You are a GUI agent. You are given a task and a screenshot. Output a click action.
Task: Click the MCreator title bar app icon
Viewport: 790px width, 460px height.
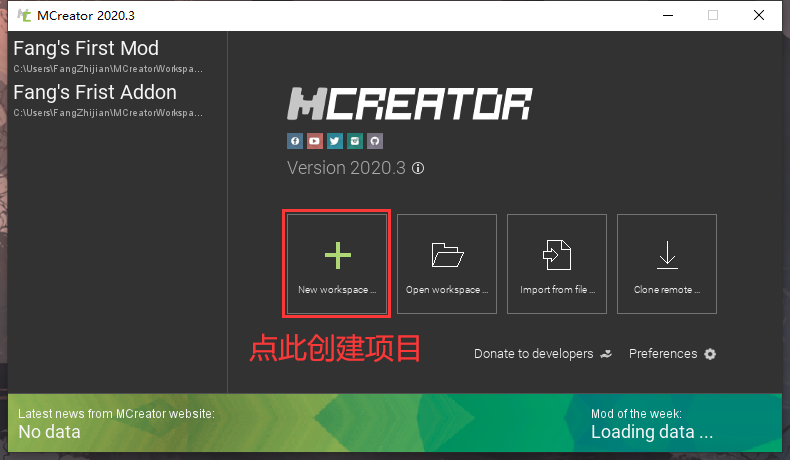24,15
